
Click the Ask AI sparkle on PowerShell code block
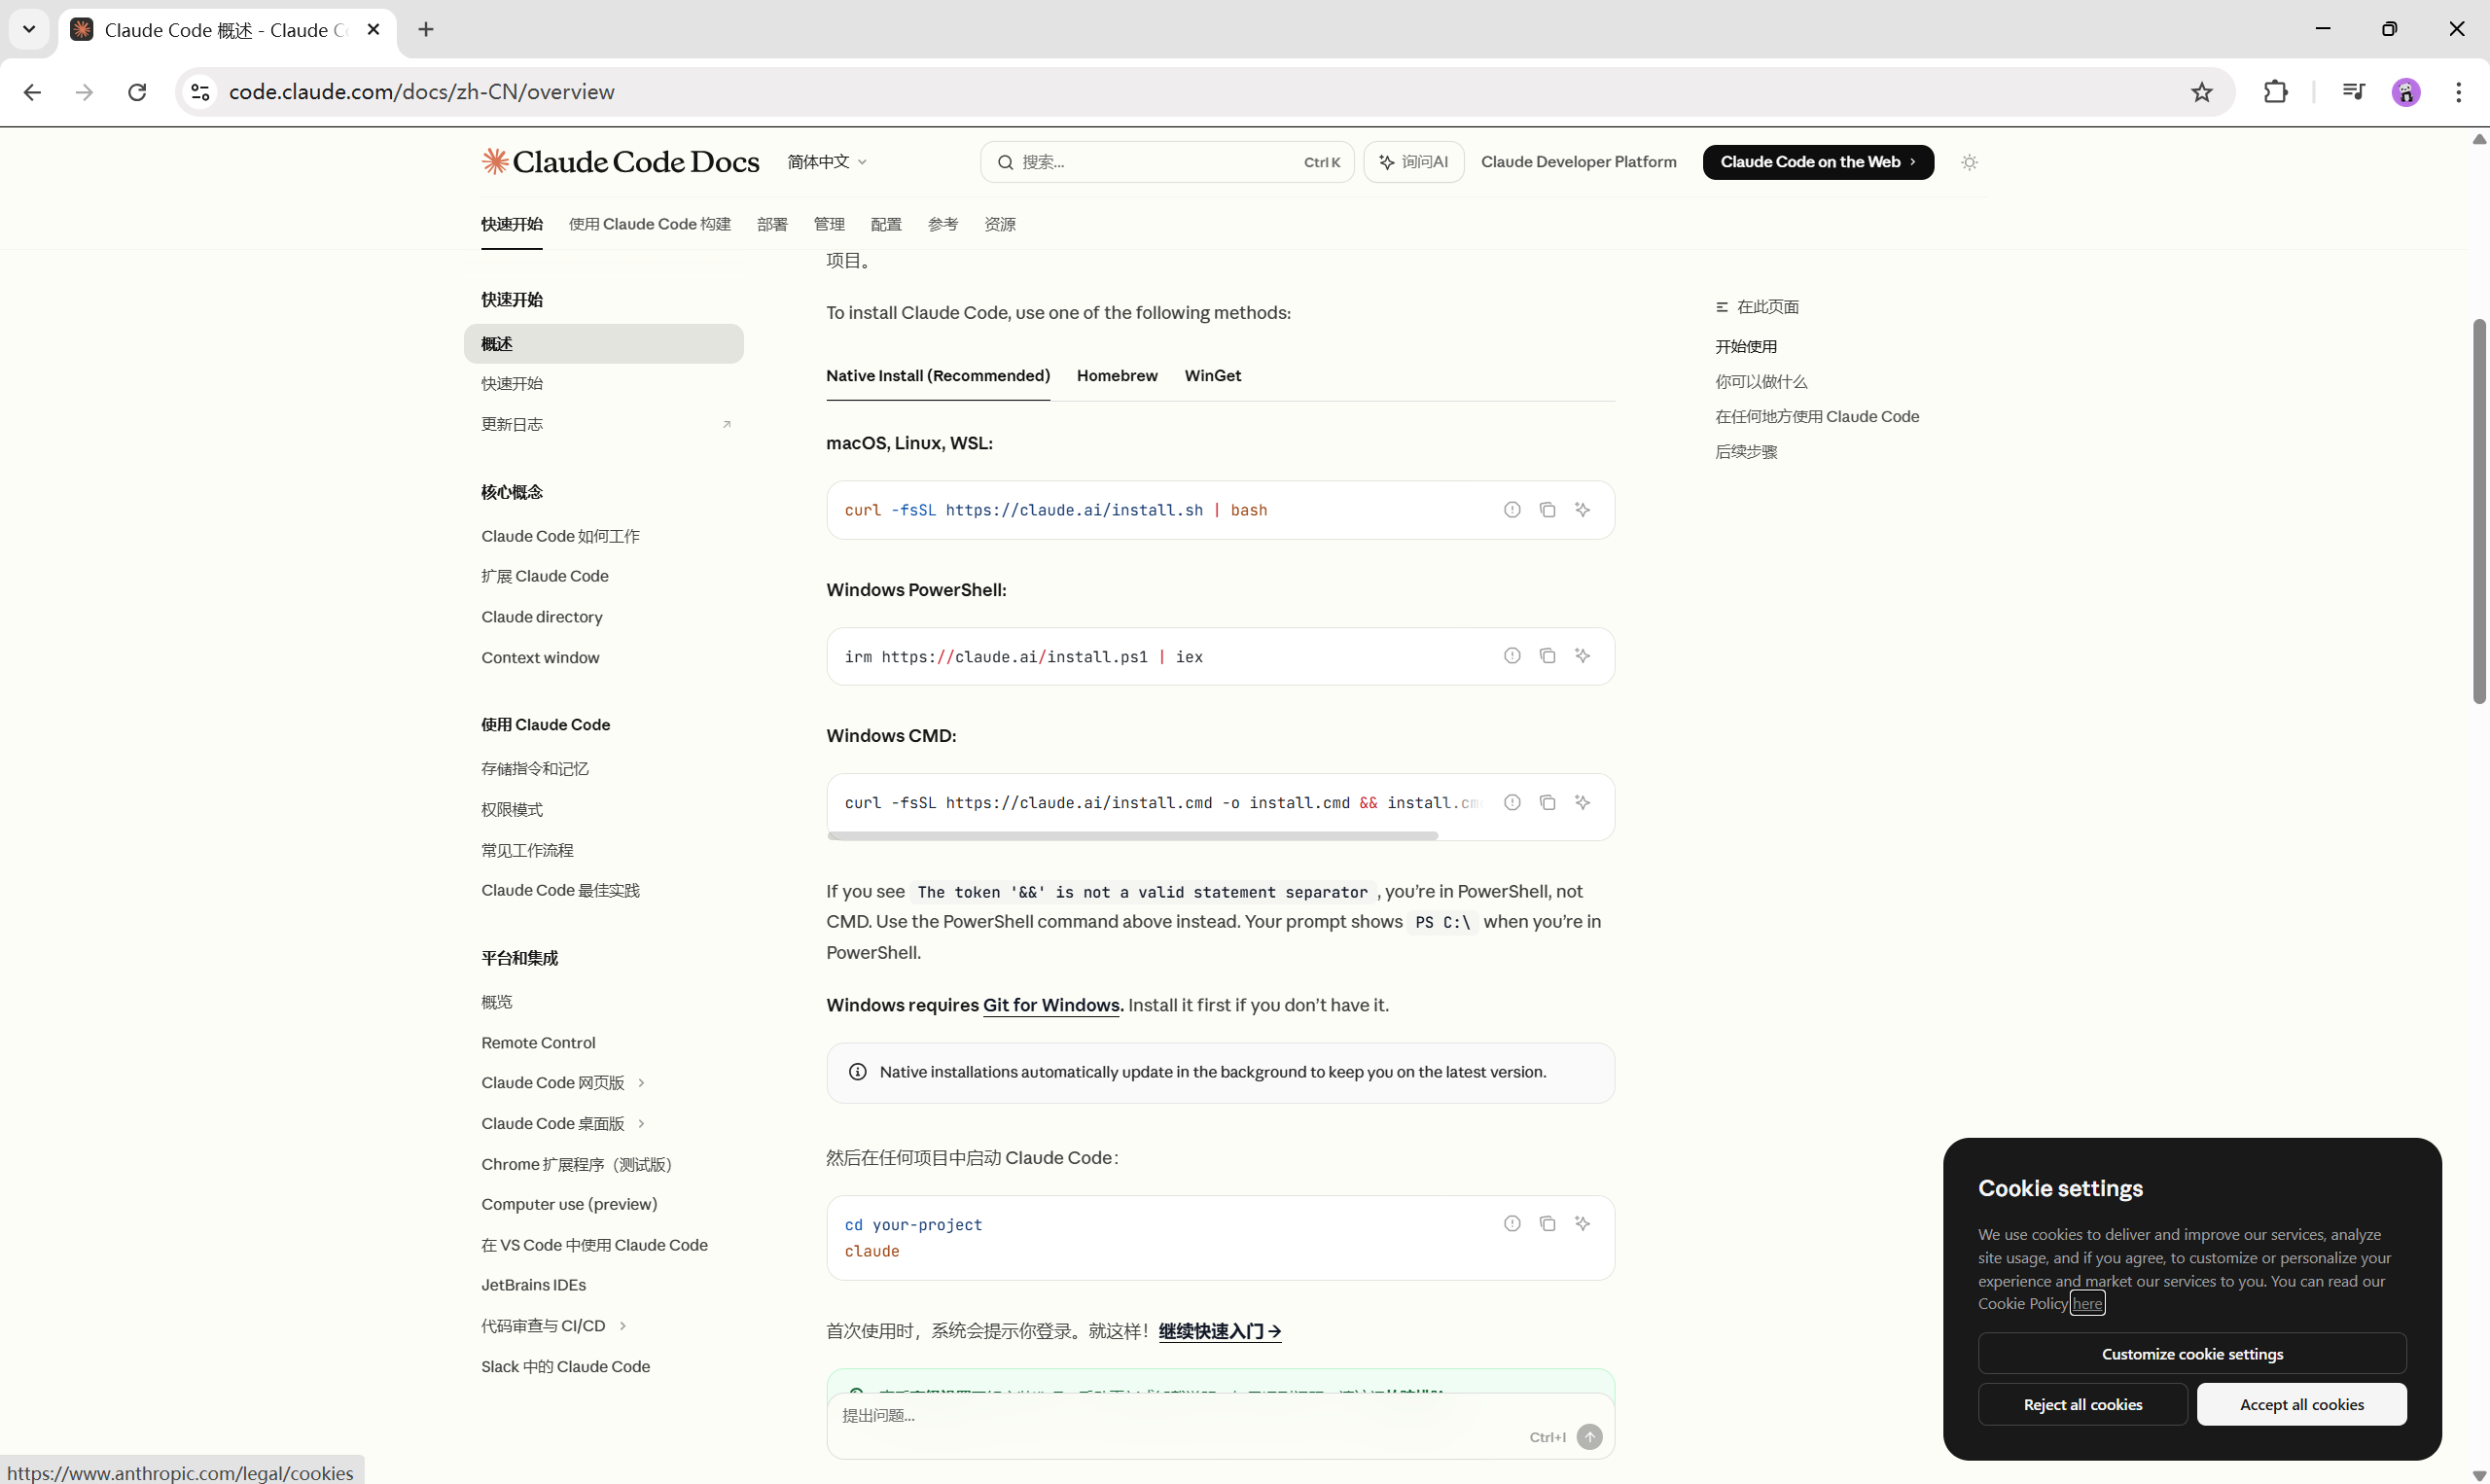[1582, 656]
